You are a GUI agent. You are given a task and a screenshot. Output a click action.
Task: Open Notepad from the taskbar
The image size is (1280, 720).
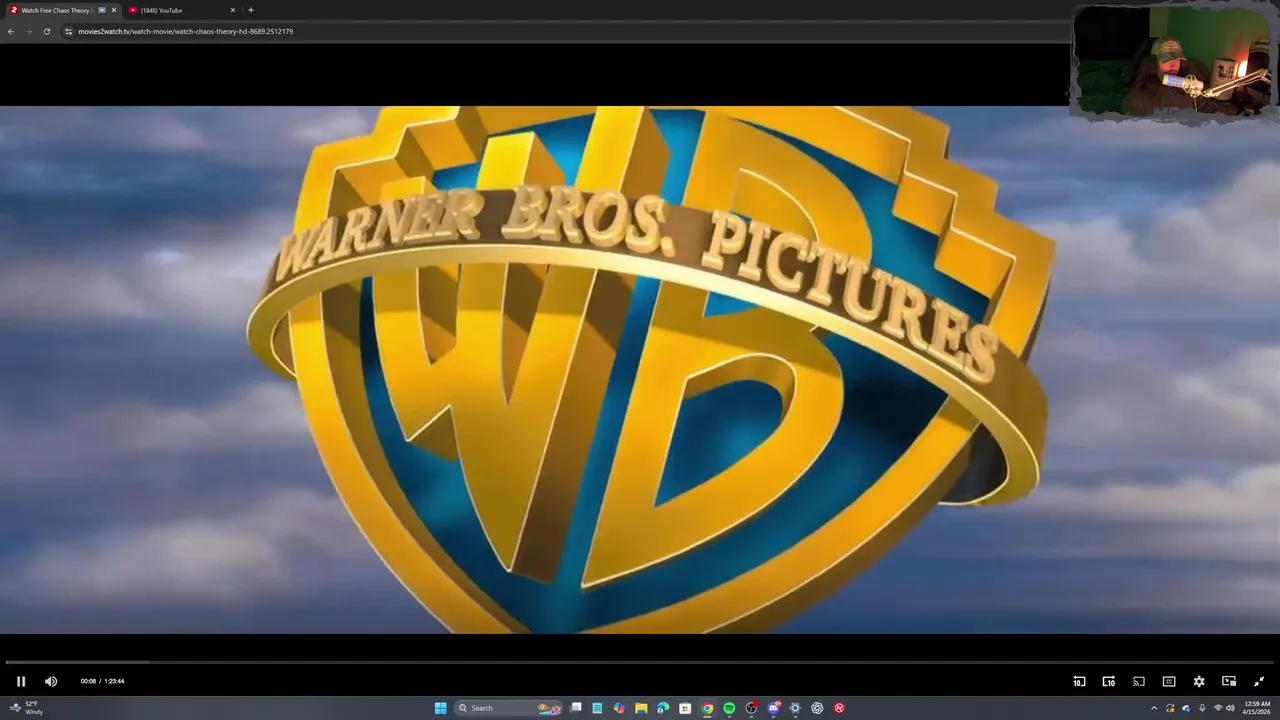pyautogui.click(x=597, y=708)
